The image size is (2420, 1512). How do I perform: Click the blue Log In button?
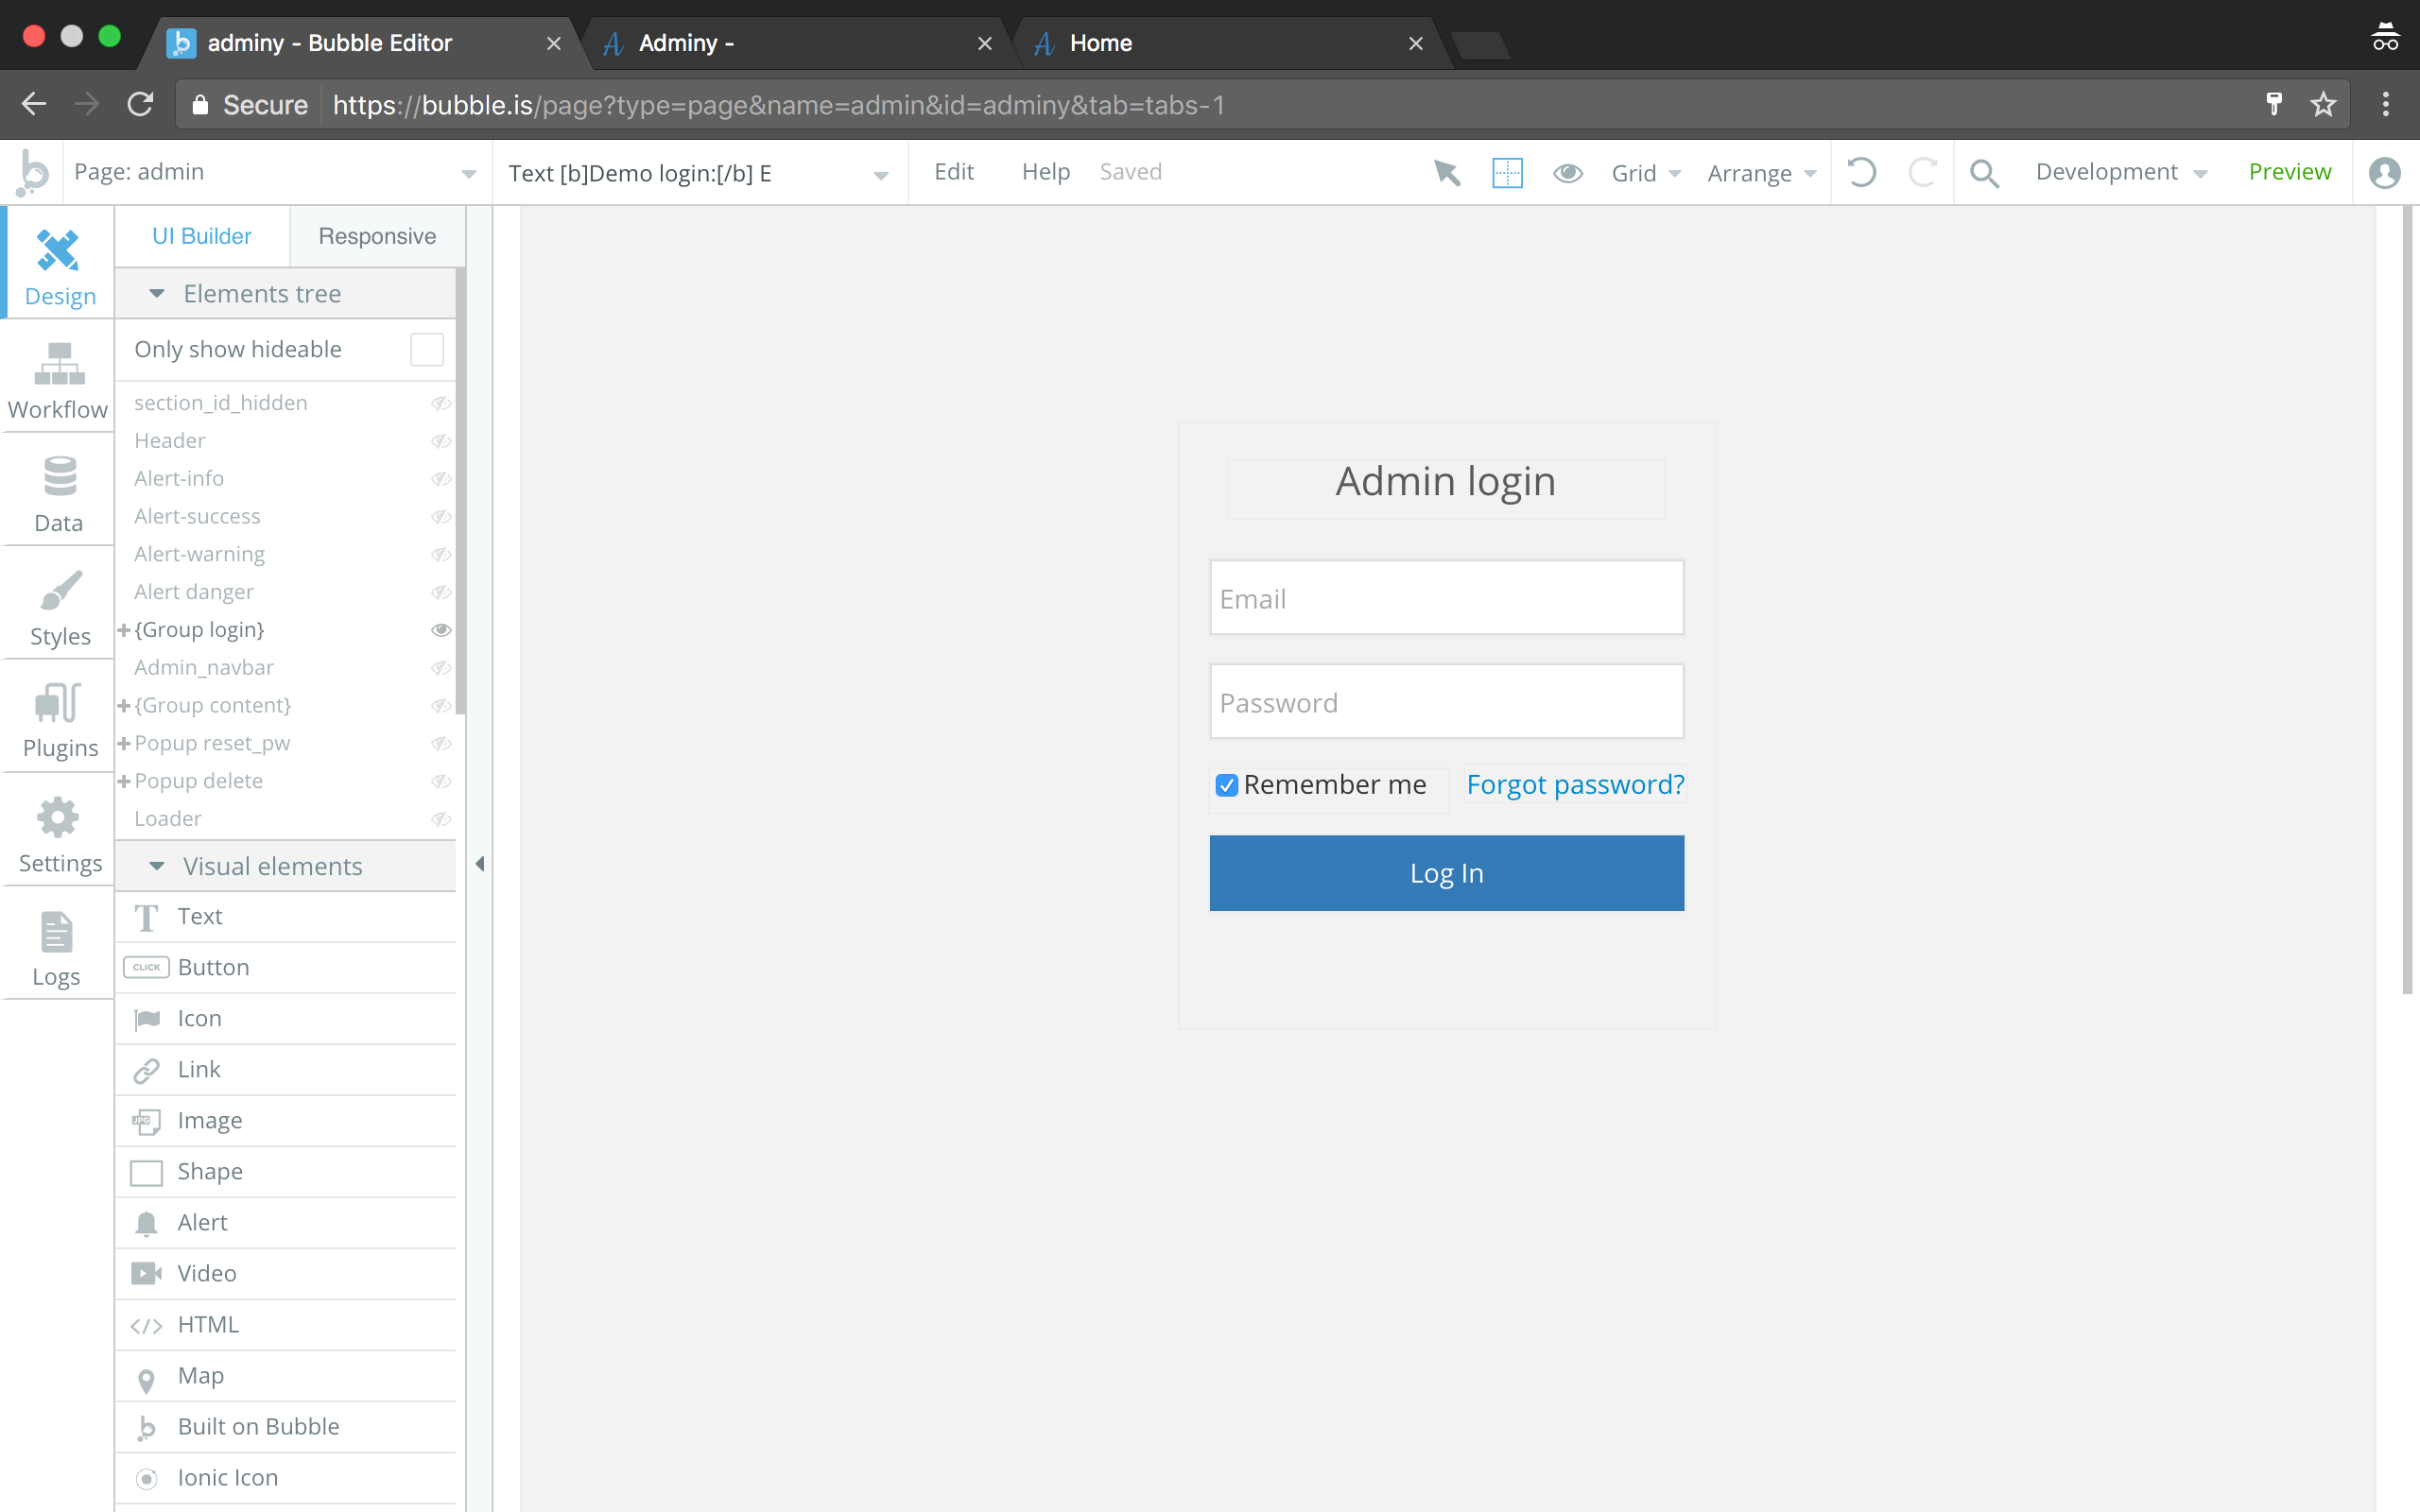click(x=1445, y=873)
